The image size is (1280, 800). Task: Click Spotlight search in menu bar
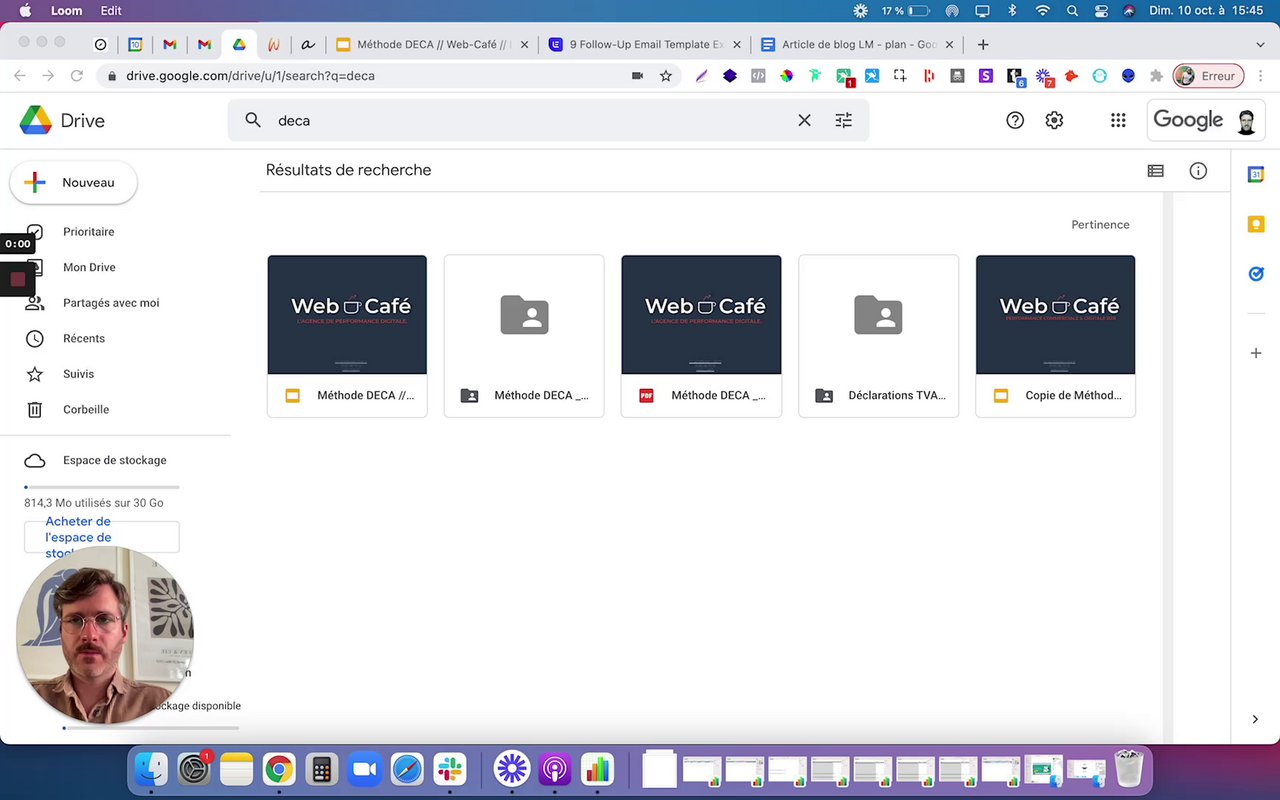1072,11
